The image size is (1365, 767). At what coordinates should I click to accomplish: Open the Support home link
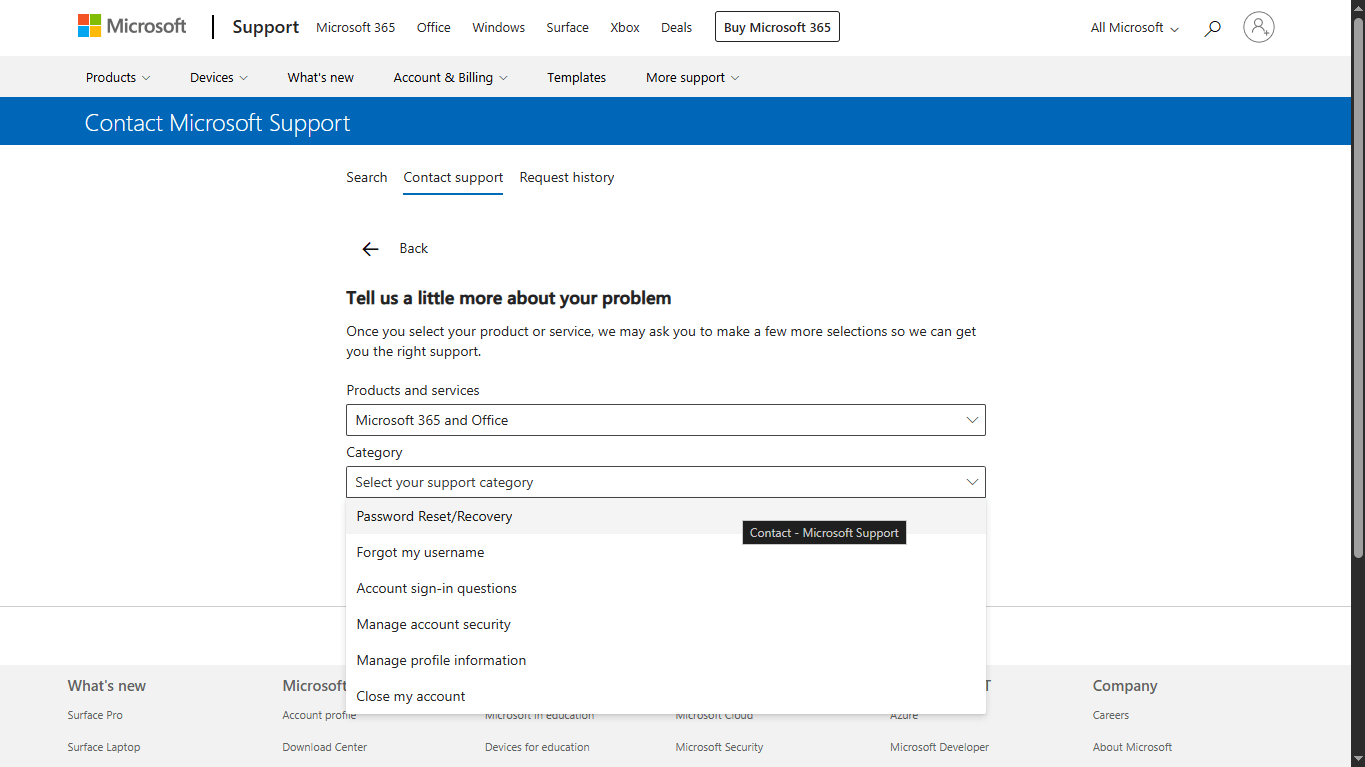pyautogui.click(x=265, y=27)
